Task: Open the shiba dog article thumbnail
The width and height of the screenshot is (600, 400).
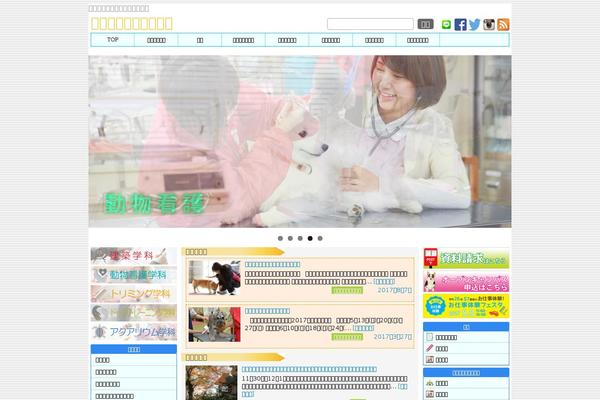Action: (x=214, y=278)
